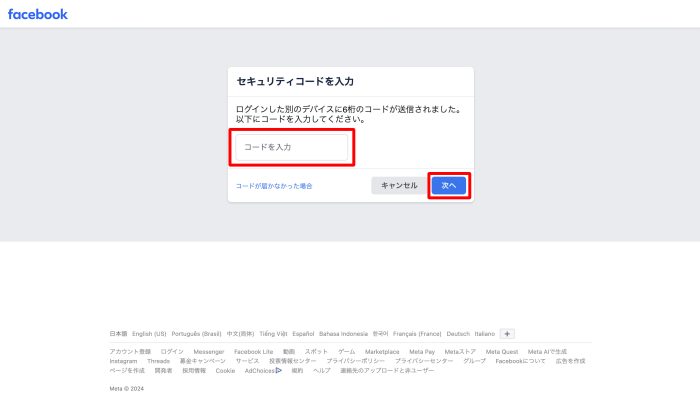The image size is (700, 407).
Task: Choose Español from language list
Action: click(x=303, y=333)
